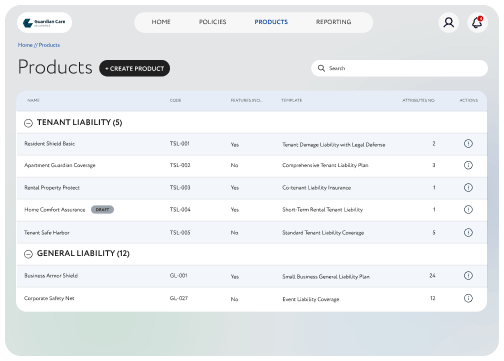Image resolution: width=504 pixels, height=361 pixels.
Task: Click attributes count 12 for Corporate Safety Net
Action: 433,298
